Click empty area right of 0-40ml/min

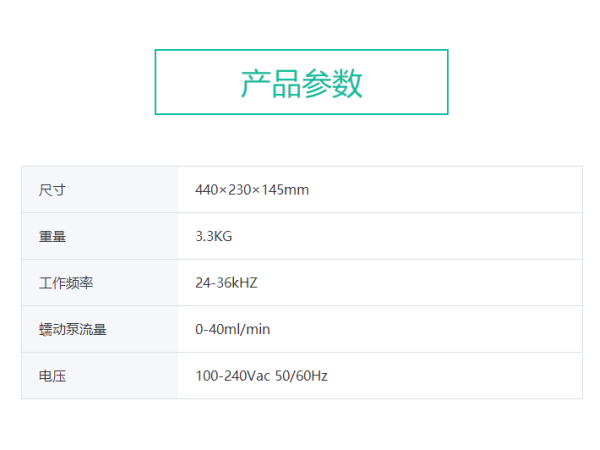tap(425, 329)
